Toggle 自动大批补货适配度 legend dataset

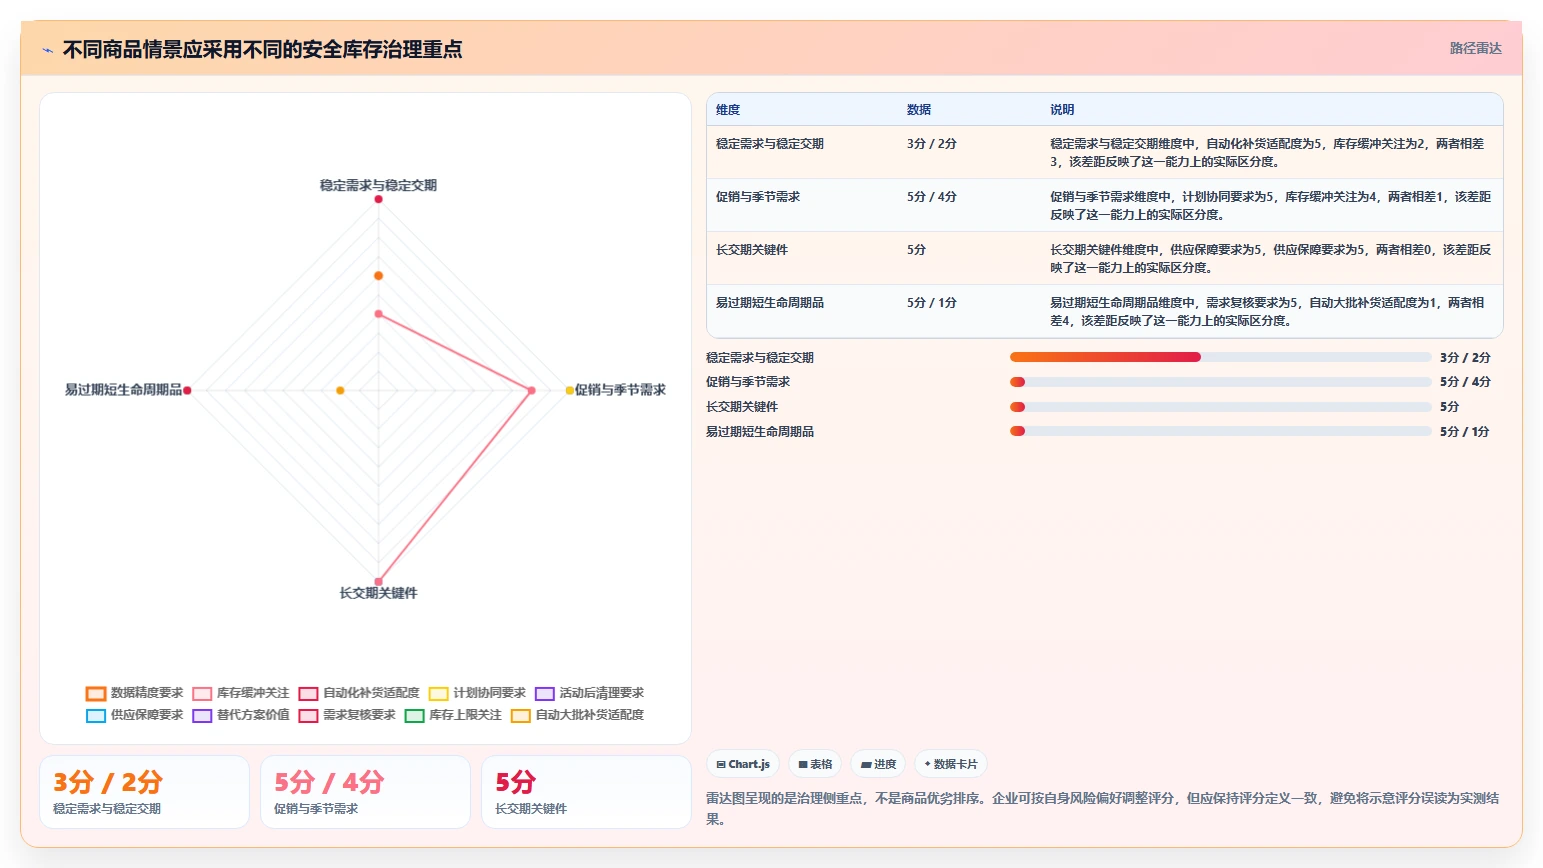(x=577, y=715)
